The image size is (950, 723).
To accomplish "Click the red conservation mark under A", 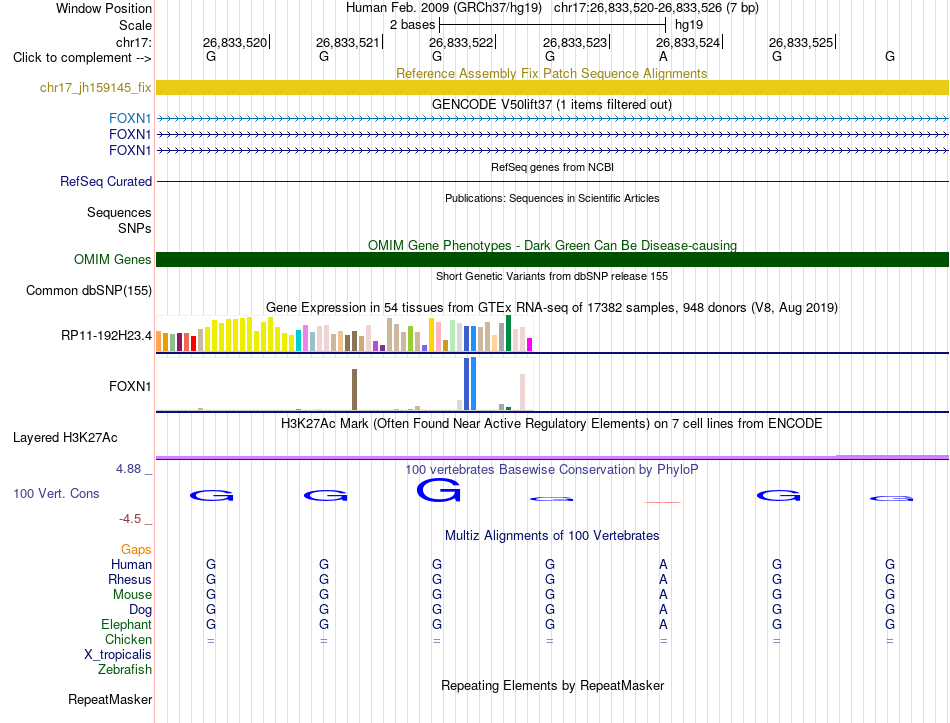I will click(x=663, y=502).
